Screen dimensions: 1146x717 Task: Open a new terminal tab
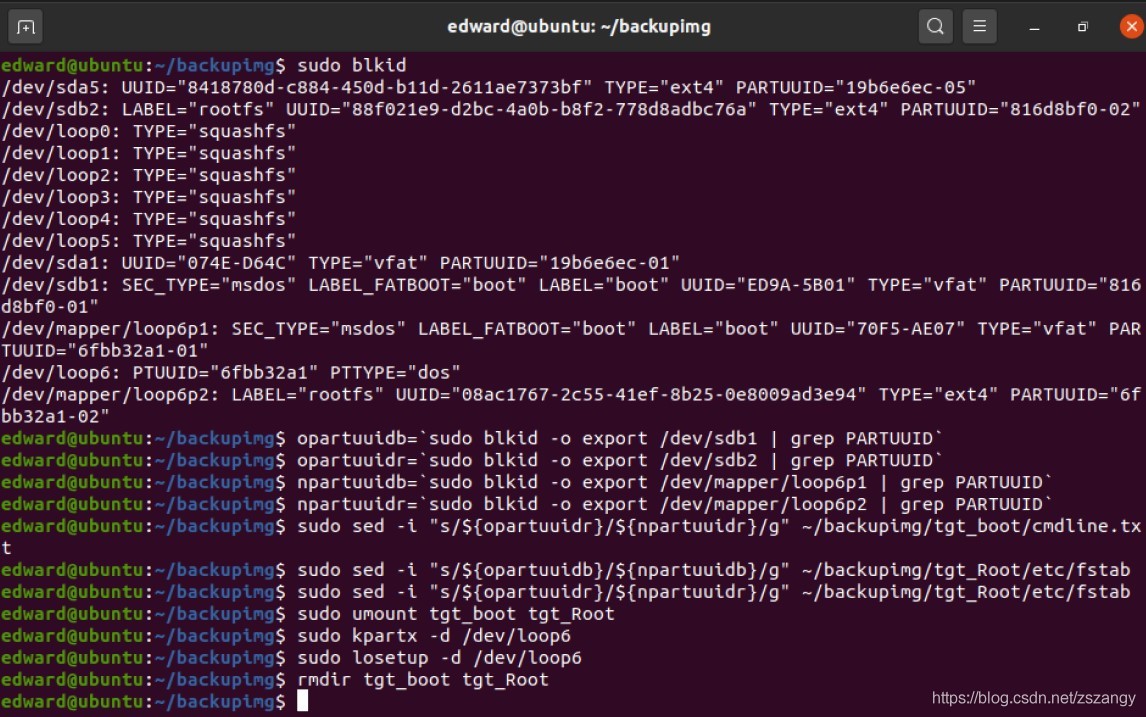pyautogui.click(x=26, y=27)
